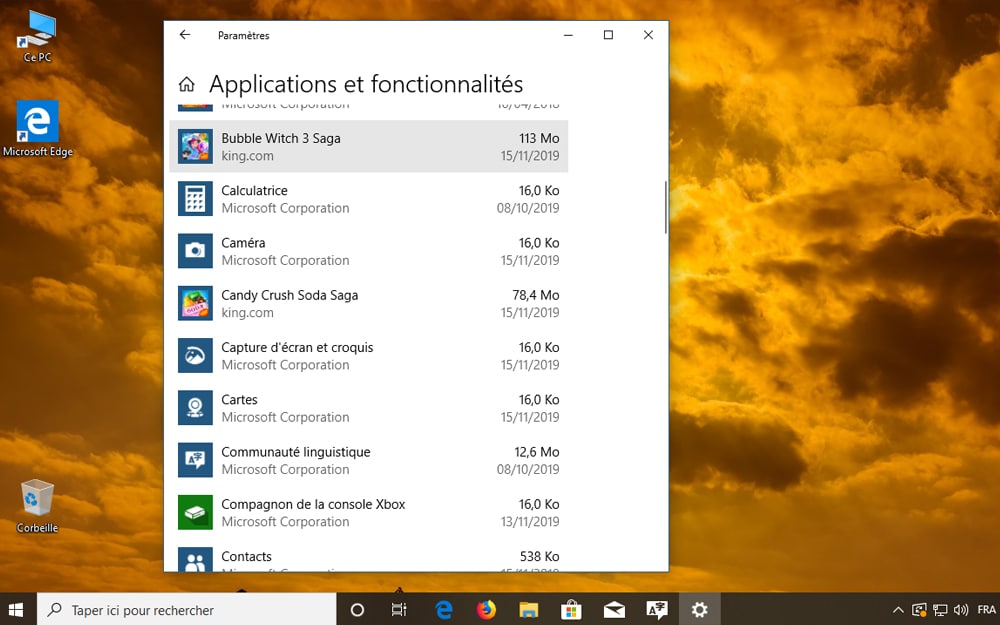Click the network icon in system tray
1000x625 pixels.
[x=940, y=610]
